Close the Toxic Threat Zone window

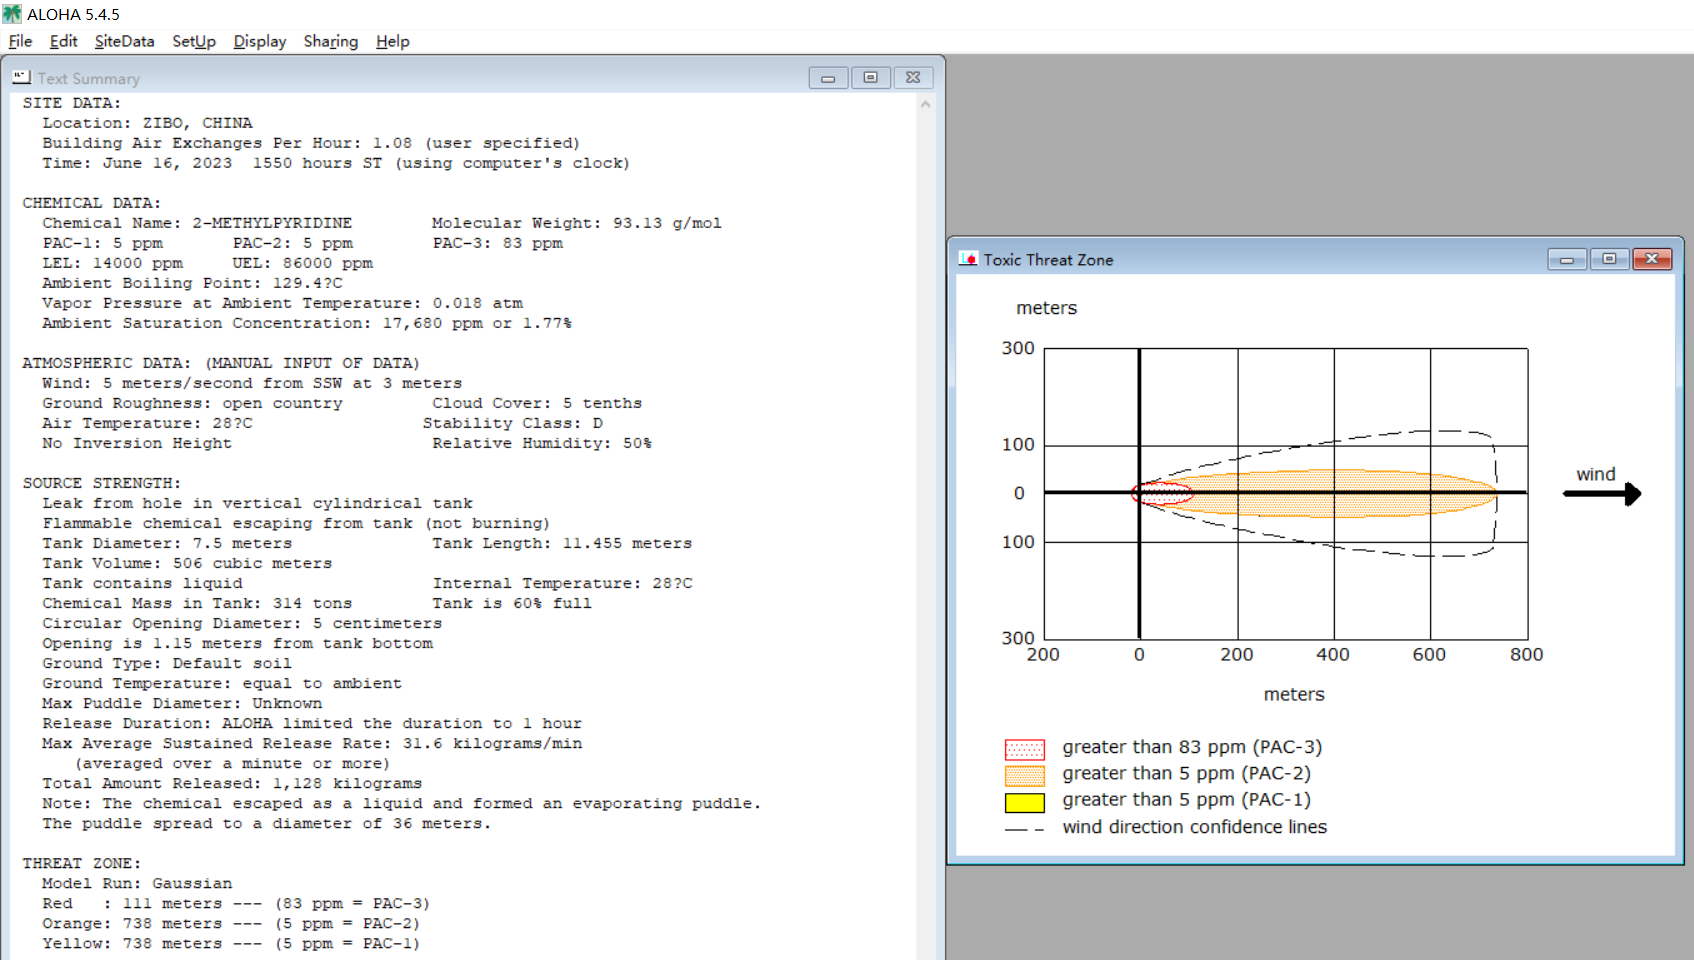click(1652, 260)
